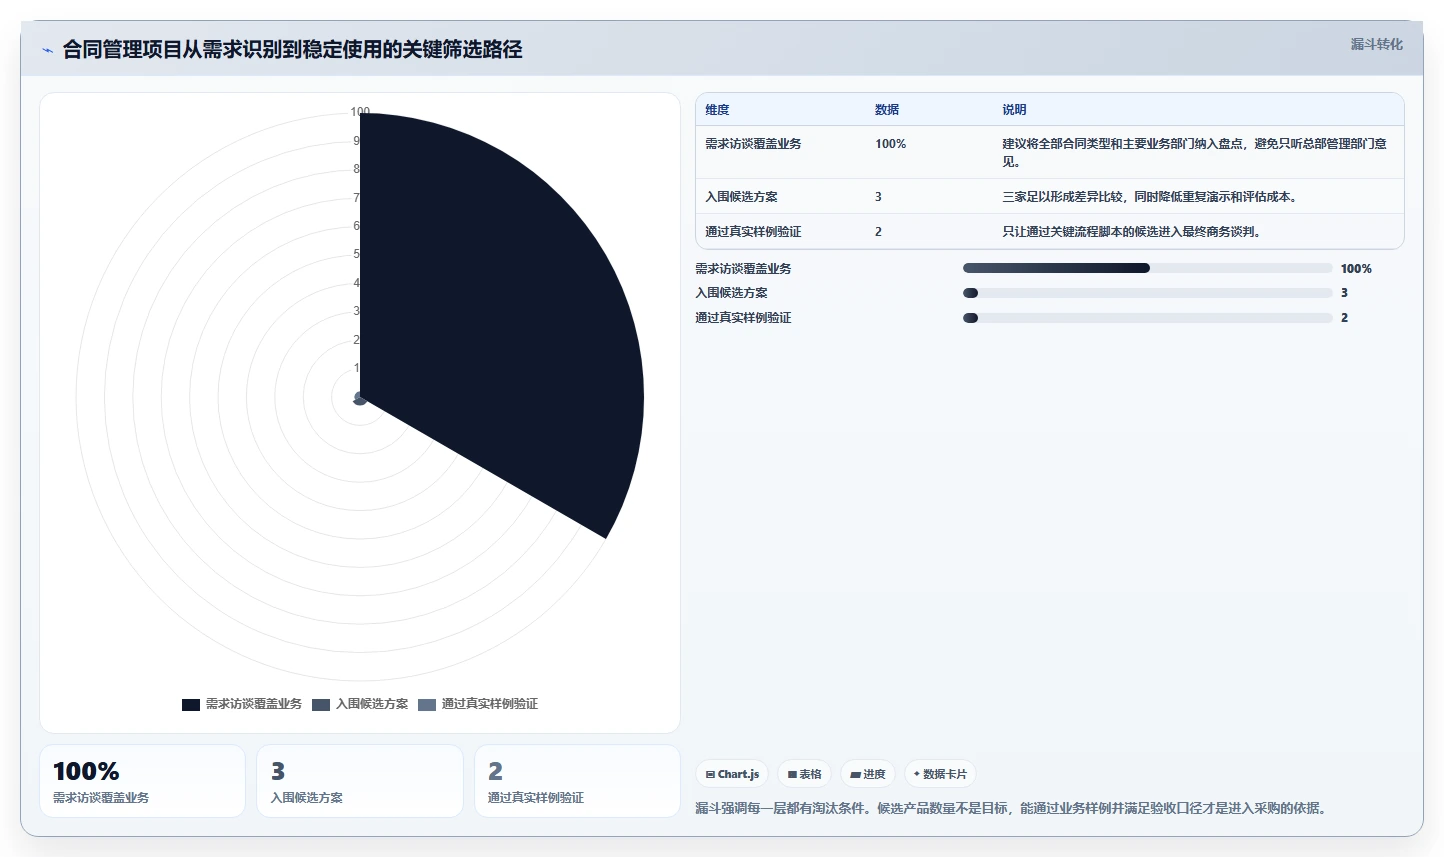Click the table description starting 只让通过关键流程脚本
Image resolution: width=1444 pixels, height=857 pixels.
pyautogui.click(x=1133, y=232)
